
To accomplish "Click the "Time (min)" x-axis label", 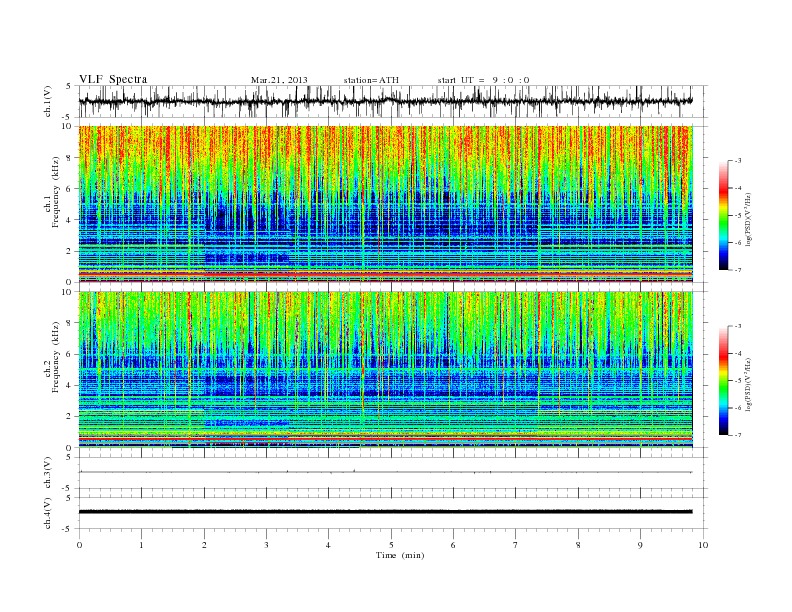I will click(400, 555).
